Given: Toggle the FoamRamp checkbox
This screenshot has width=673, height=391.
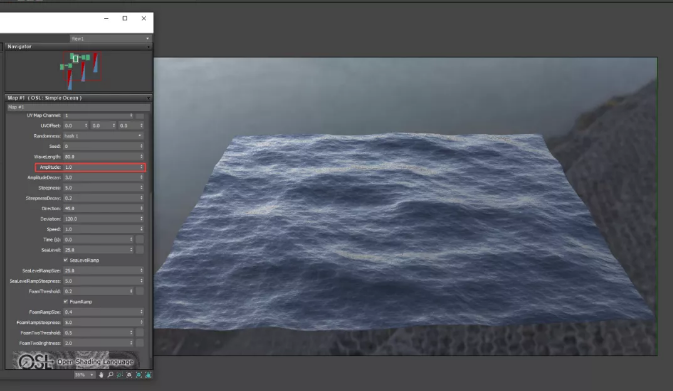Looking at the screenshot, I should 66,302.
